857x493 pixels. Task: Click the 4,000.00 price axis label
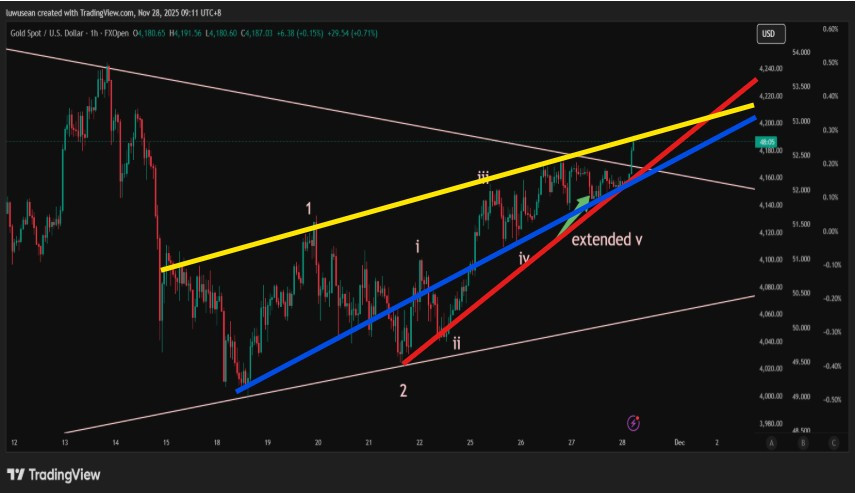tap(771, 396)
